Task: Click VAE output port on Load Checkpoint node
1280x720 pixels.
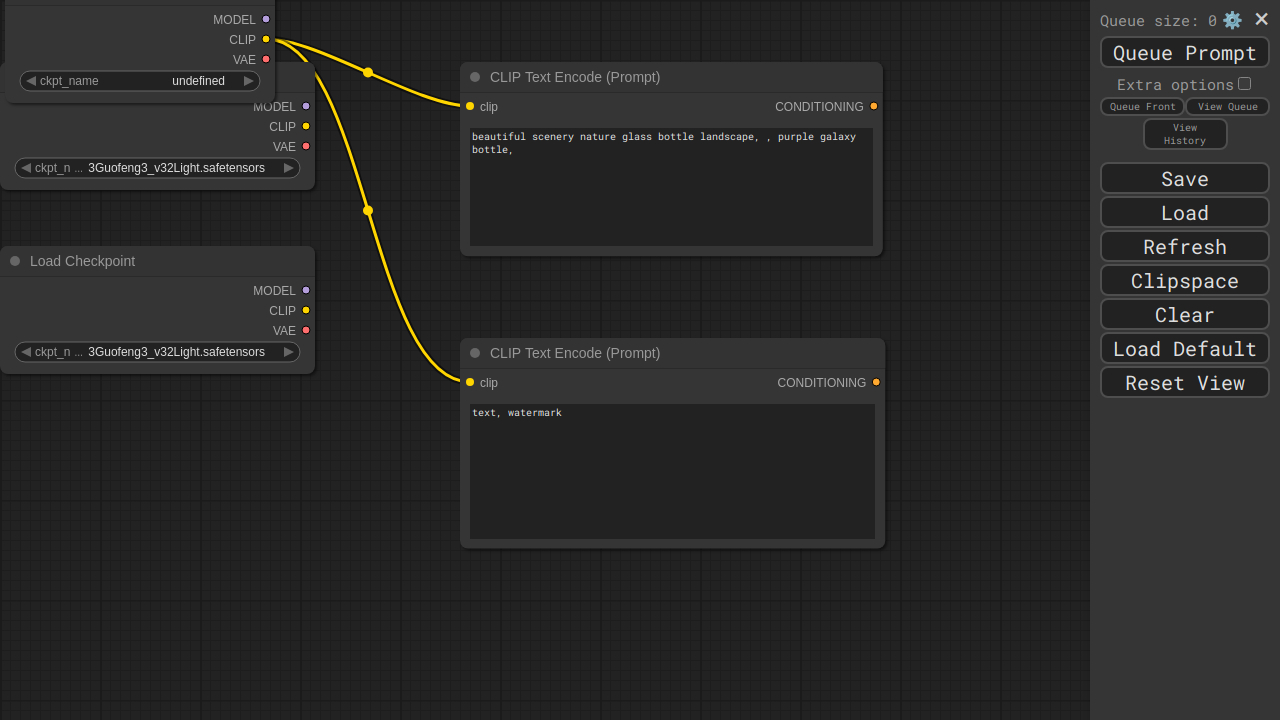Action: pyautogui.click(x=306, y=330)
